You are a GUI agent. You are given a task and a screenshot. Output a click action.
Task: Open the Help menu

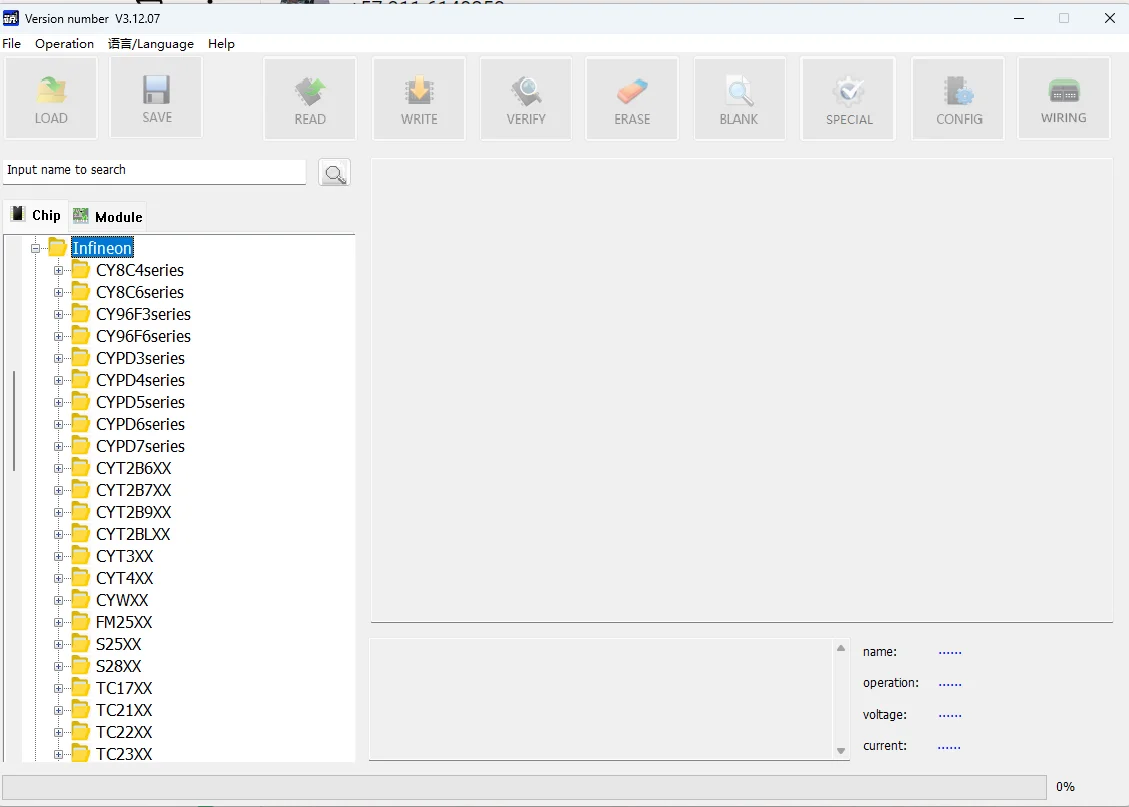point(221,44)
